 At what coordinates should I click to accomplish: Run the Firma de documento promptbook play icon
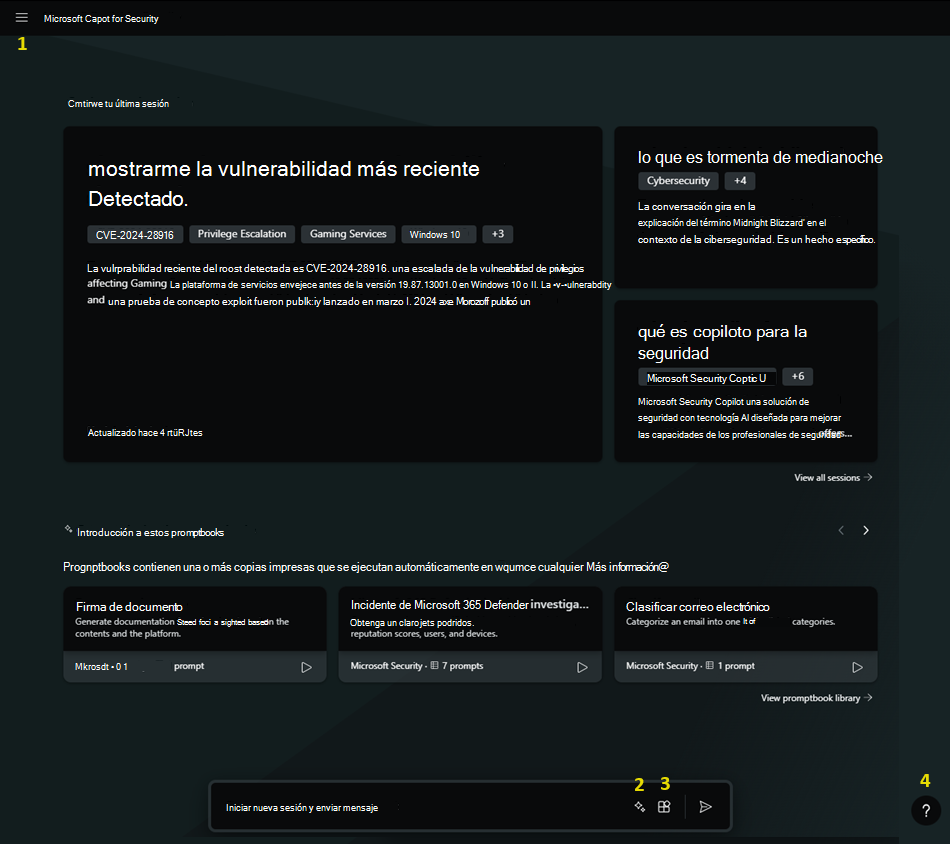tap(306, 666)
